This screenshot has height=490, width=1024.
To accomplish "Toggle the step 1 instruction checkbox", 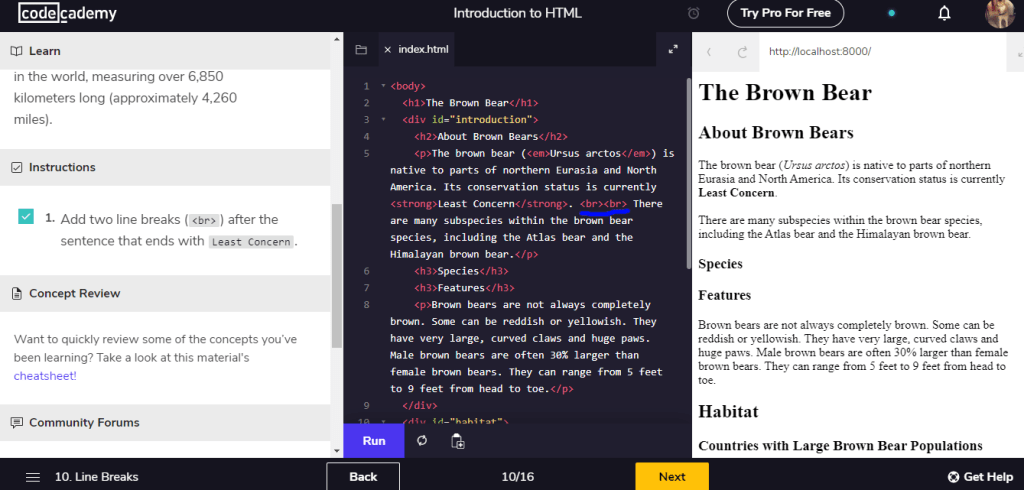I will 26,217.
